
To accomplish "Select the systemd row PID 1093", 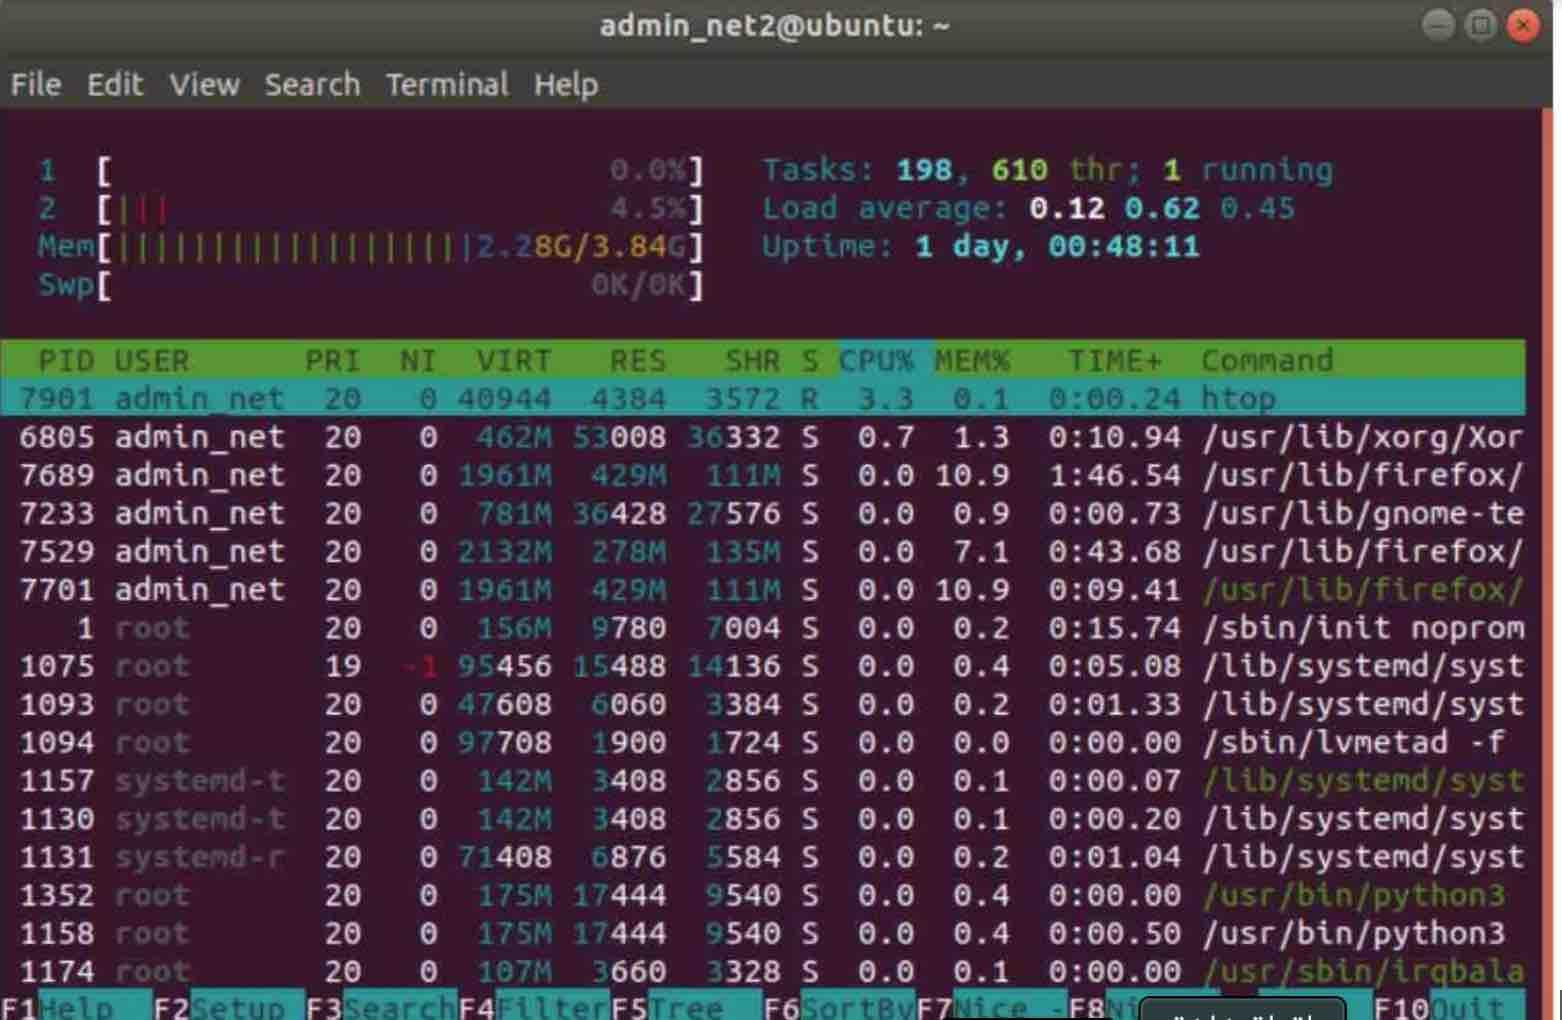I will click(763, 704).
